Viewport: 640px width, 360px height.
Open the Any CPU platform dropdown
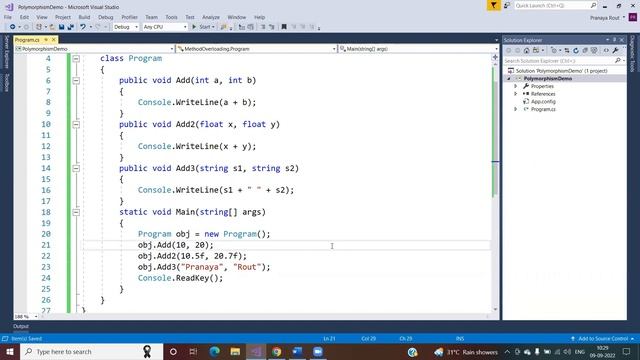pos(165,27)
